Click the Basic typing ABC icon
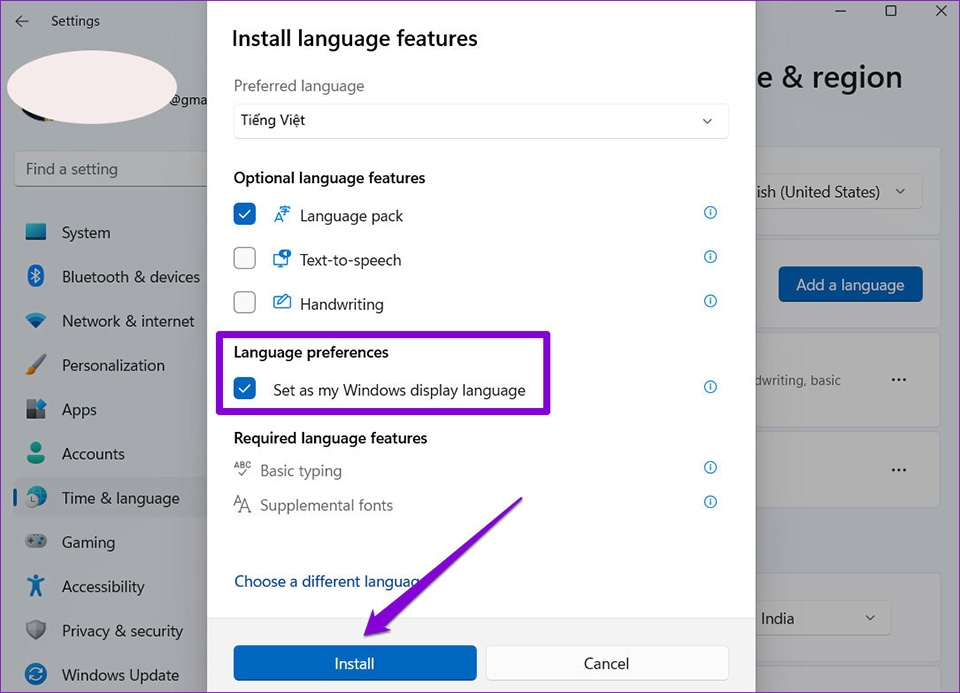 pos(242,469)
